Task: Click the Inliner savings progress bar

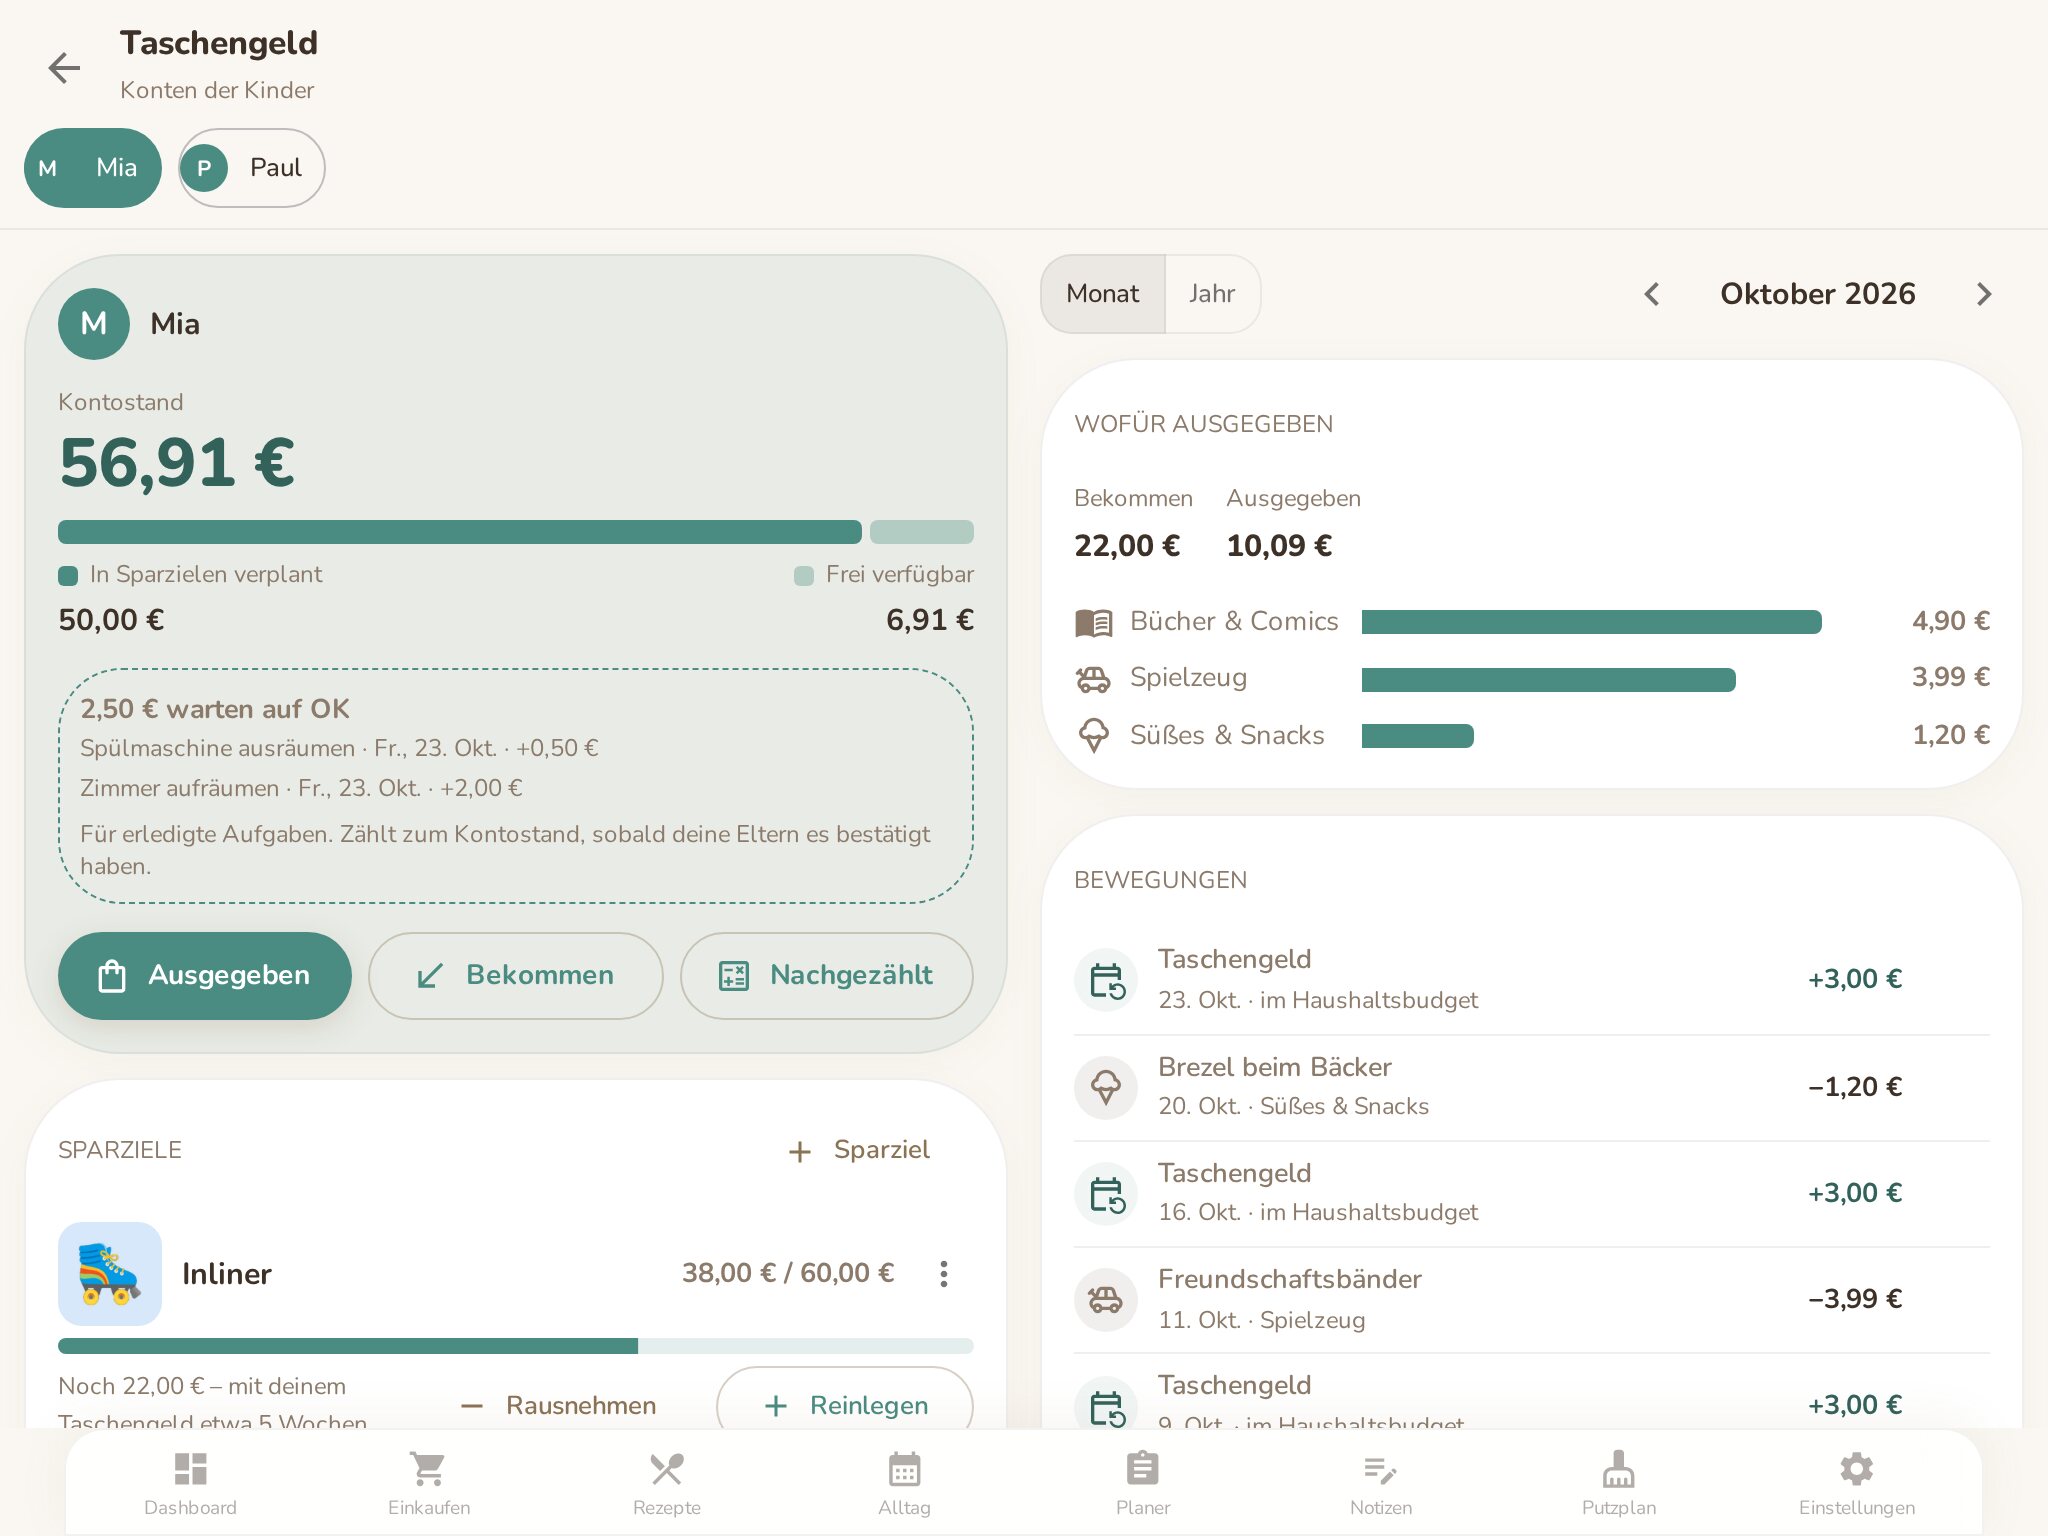Action: coord(516,1346)
